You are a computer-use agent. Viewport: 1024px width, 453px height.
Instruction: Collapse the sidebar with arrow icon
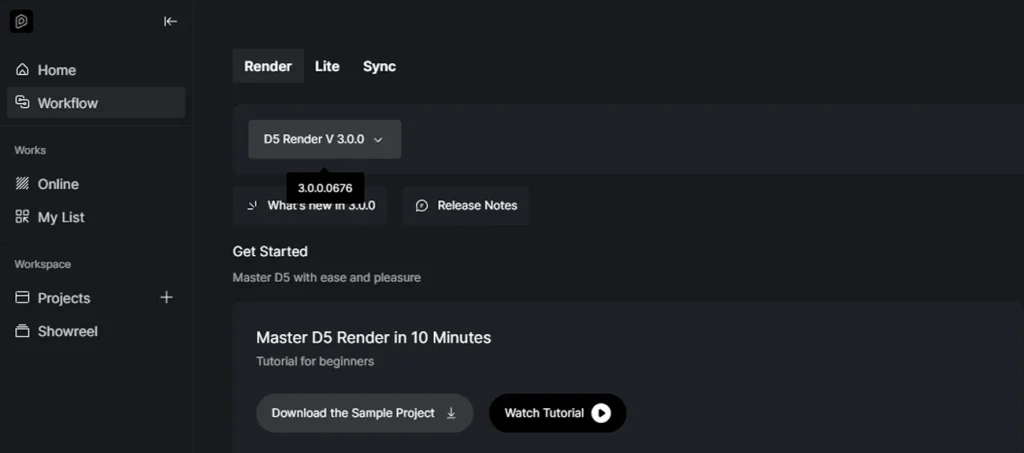pos(170,22)
